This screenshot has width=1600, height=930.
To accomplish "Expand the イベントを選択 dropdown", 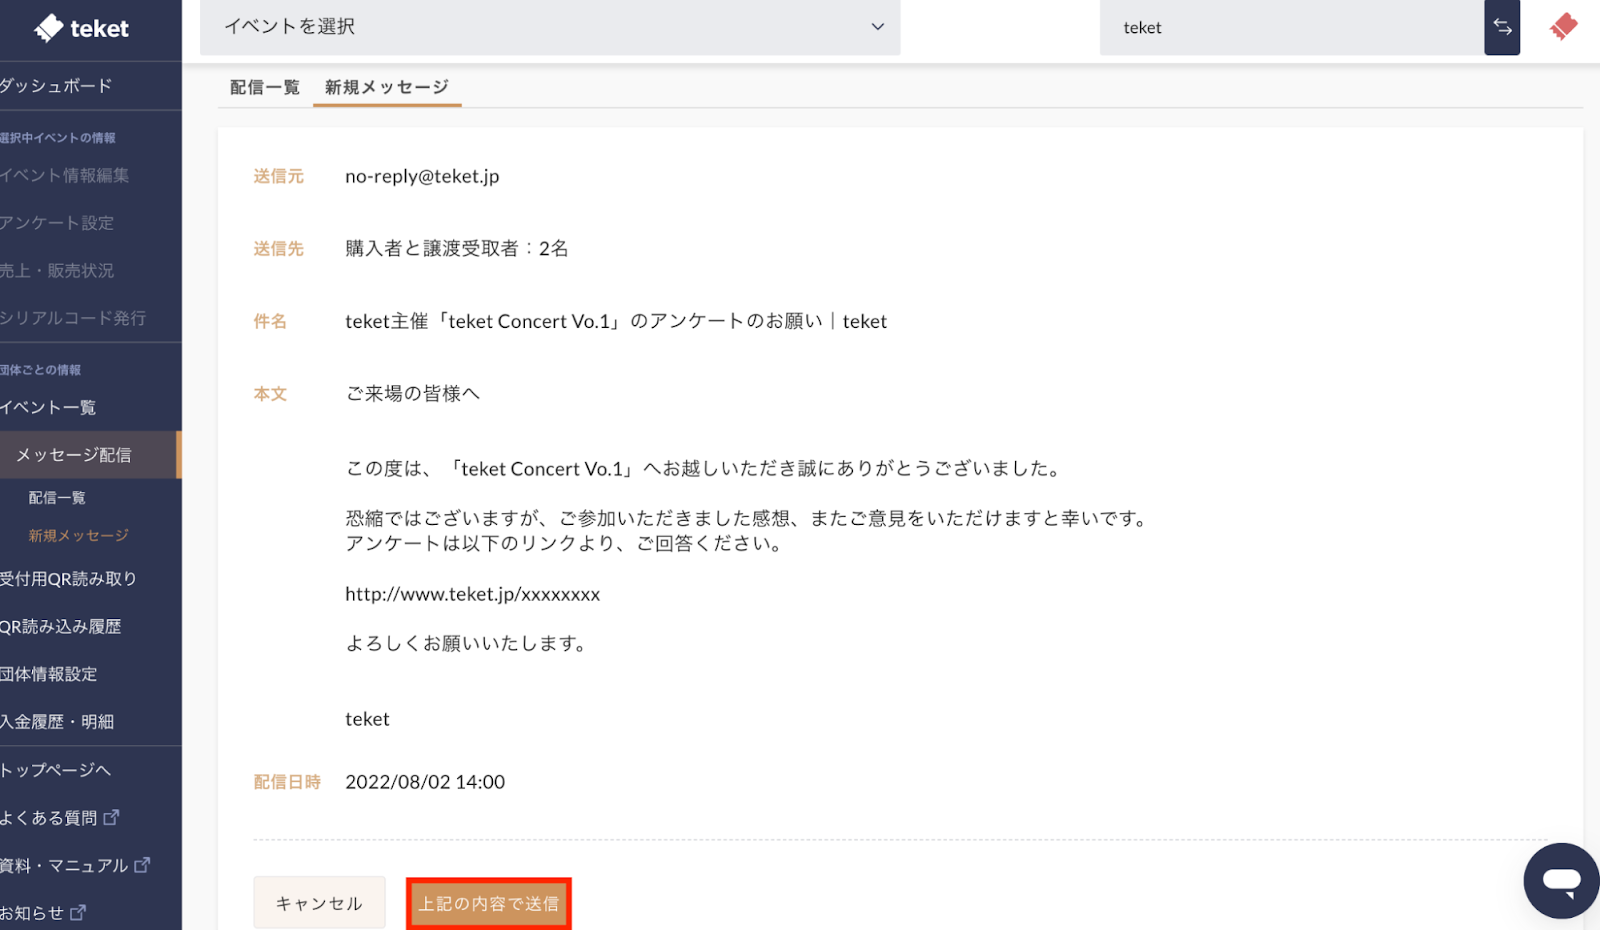I will [550, 27].
